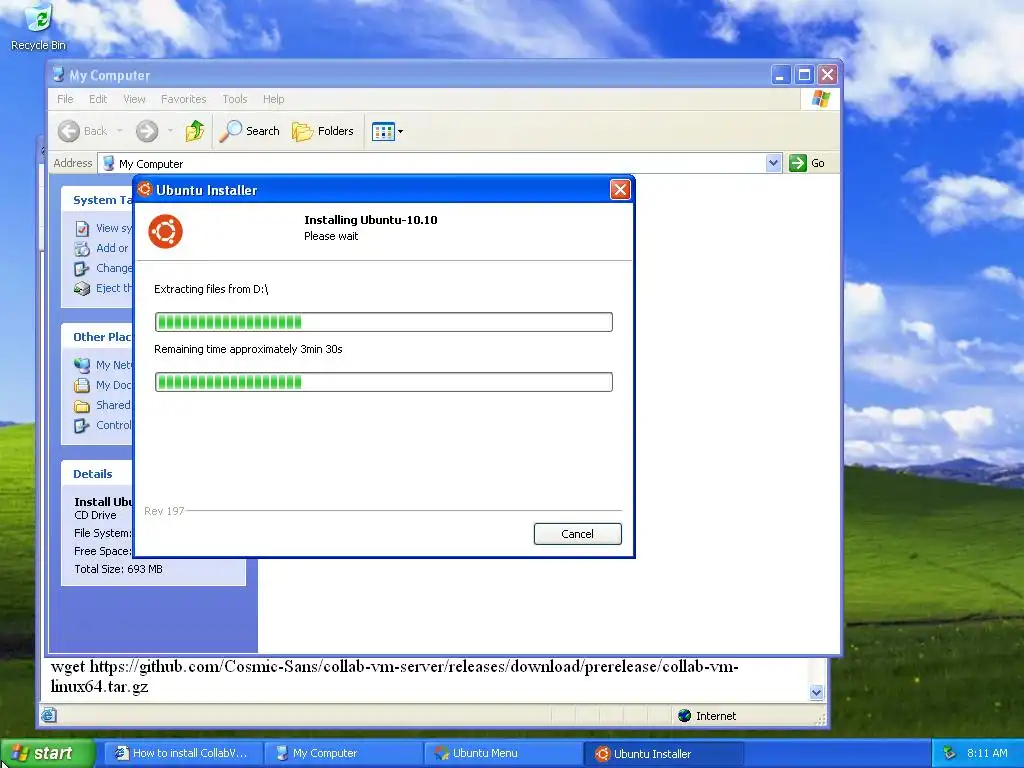This screenshot has height=768, width=1024.
Task: Click the Add or remove programs icon
Action: click(82, 248)
